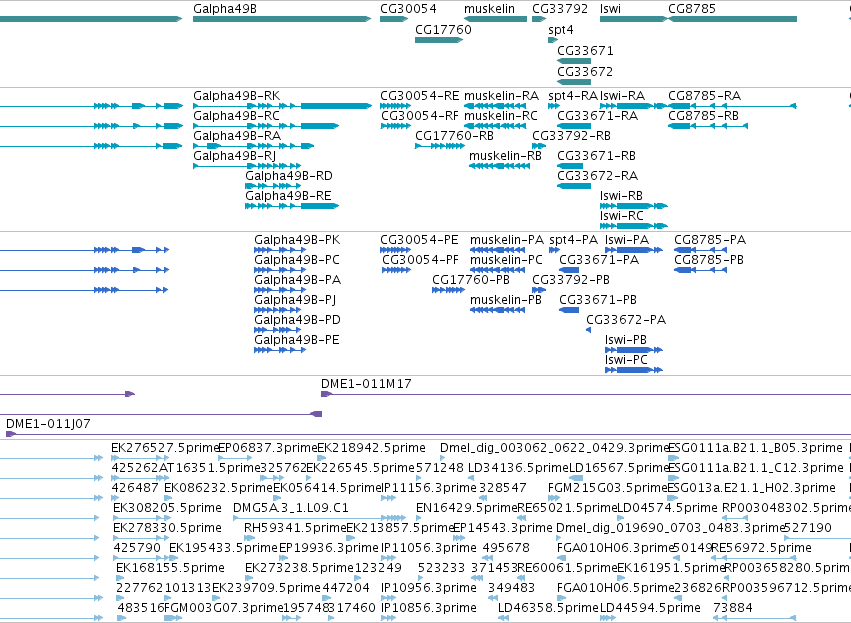Image resolution: width=851 pixels, height=623 pixels.
Task: Click the muskelin-PA protein label
Action: 507,240
